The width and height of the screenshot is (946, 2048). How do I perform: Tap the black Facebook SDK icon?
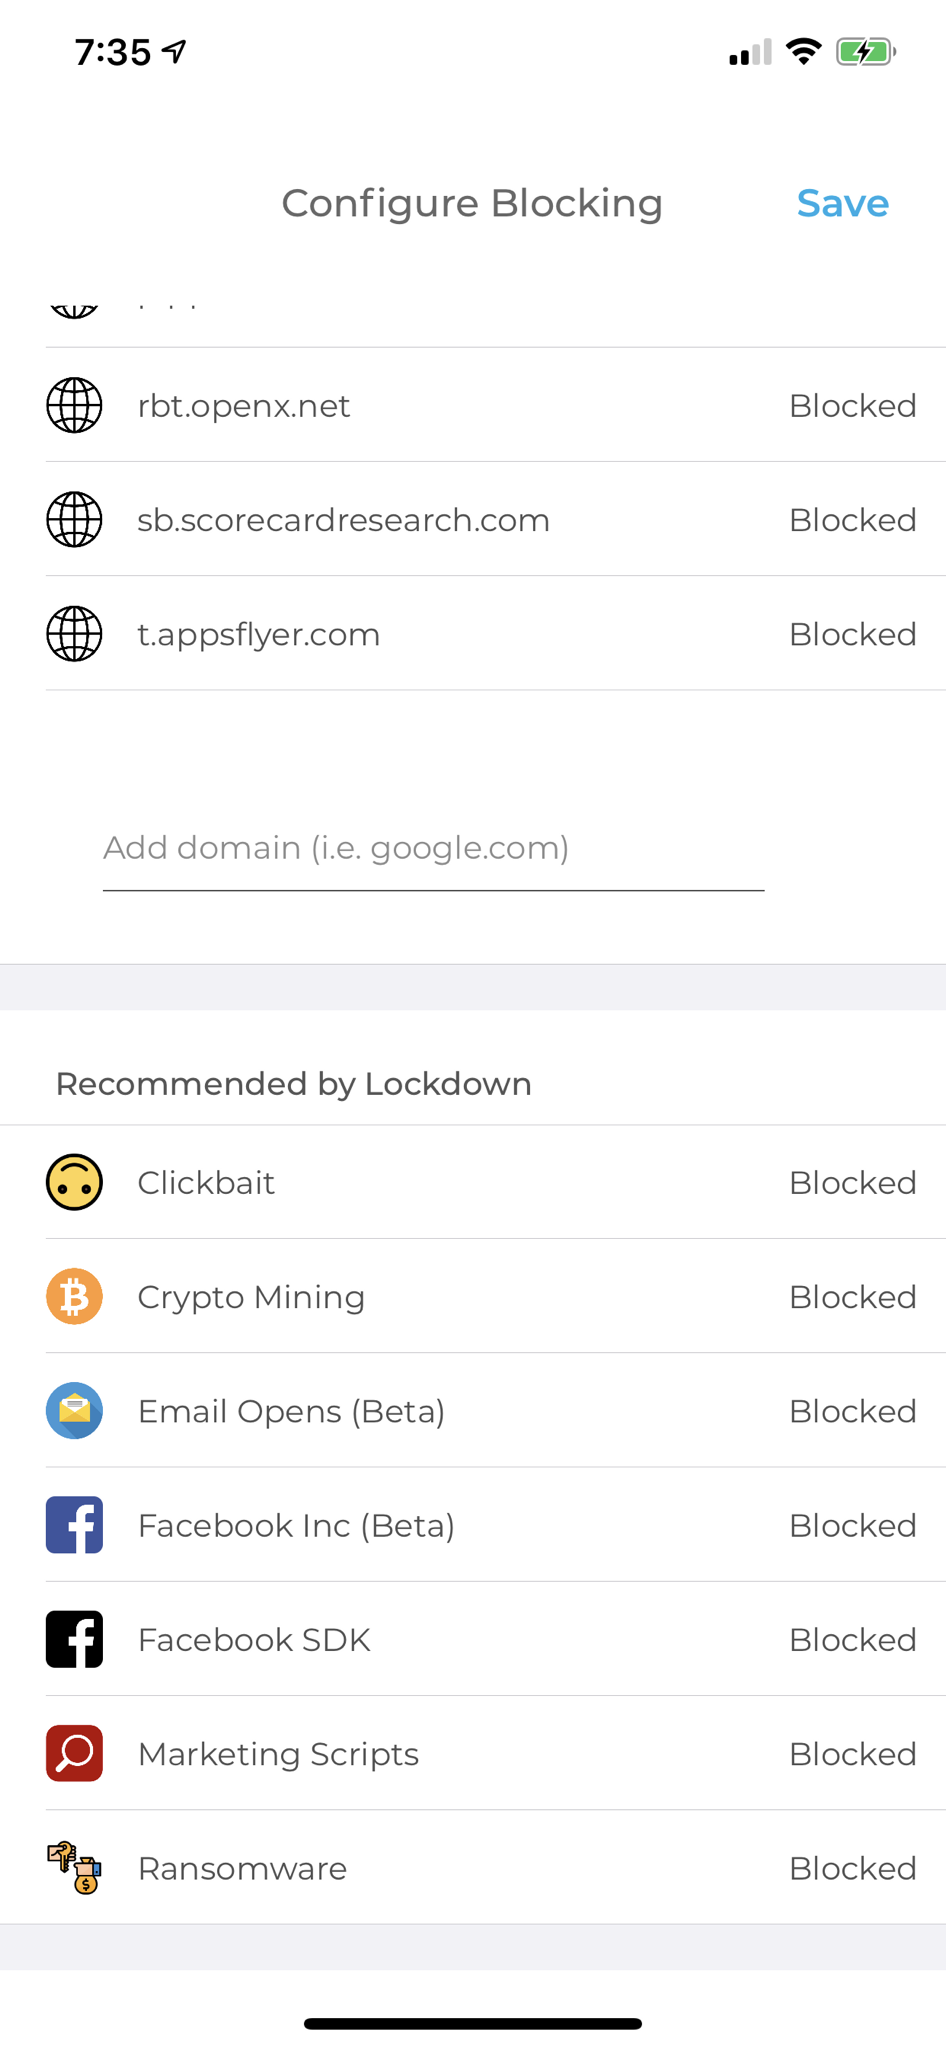pyautogui.click(x=74, y=1639)
